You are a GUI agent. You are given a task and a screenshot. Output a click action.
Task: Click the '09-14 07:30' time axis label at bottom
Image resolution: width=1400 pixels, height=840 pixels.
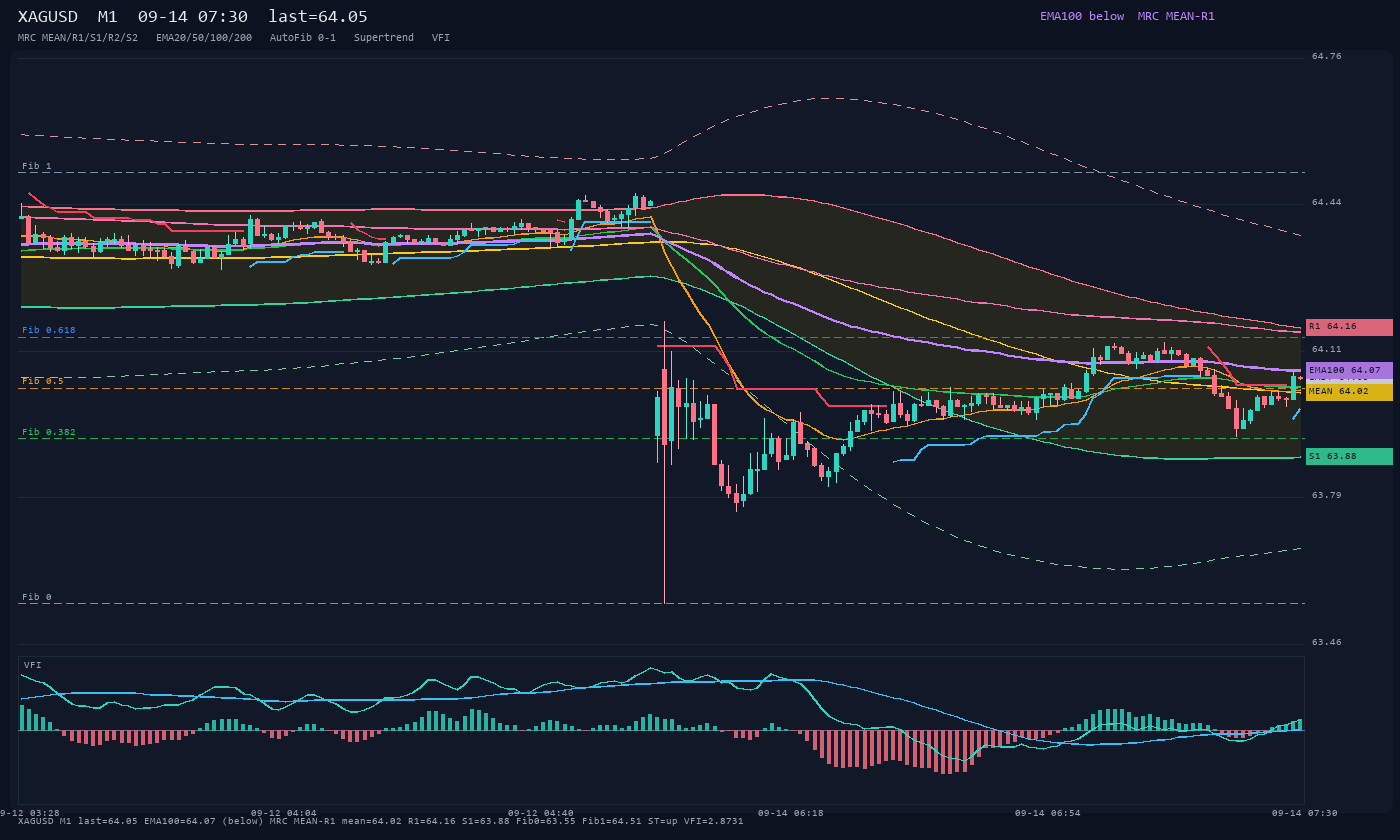tap(1305, 813)
